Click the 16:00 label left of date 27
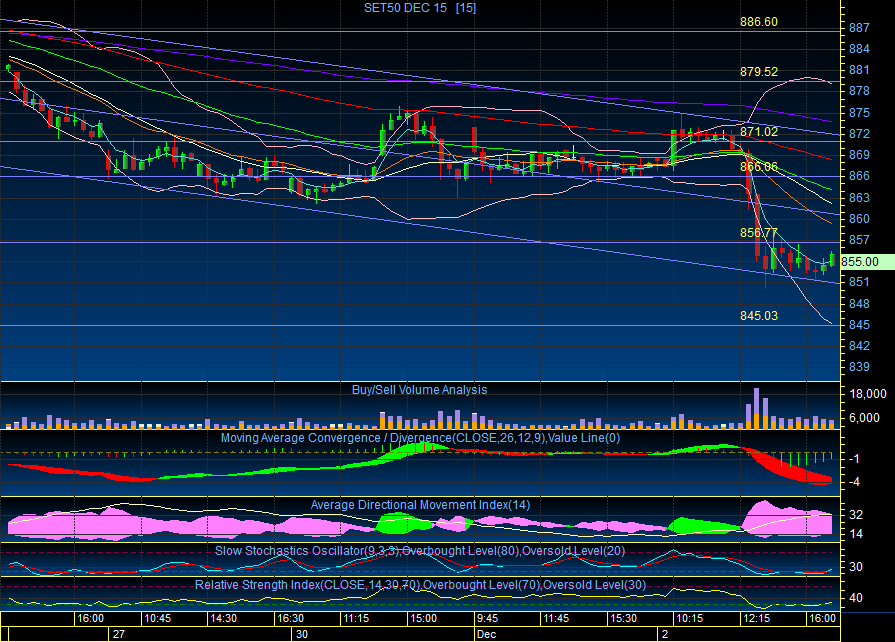The image size is (895, 642). (91, 618)
